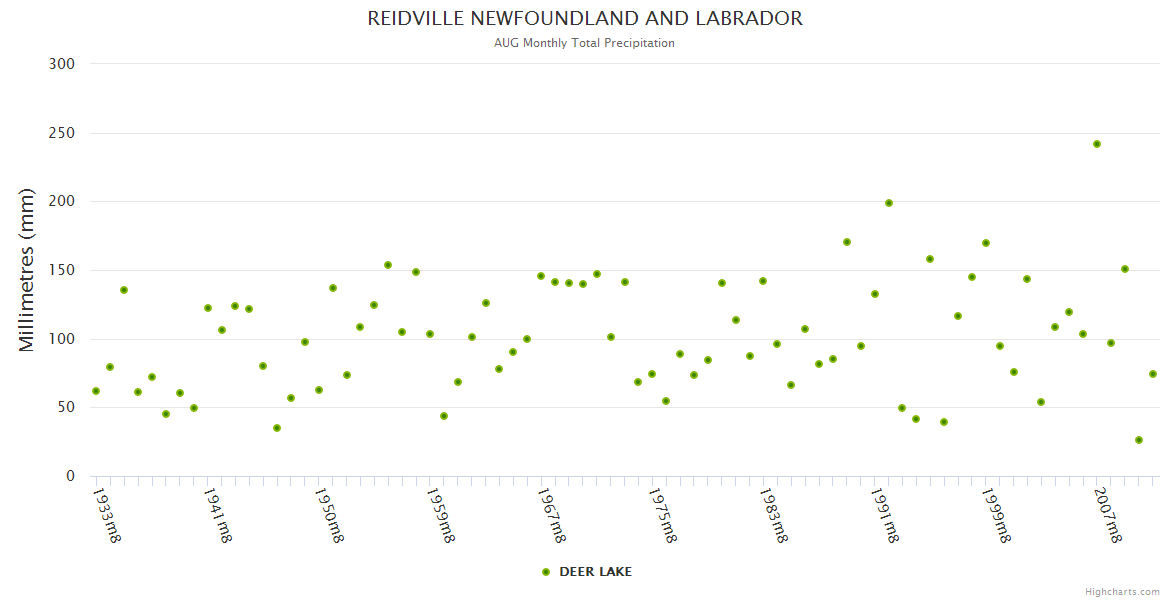Select the 1967m8 x-axis label

(552, 516)
